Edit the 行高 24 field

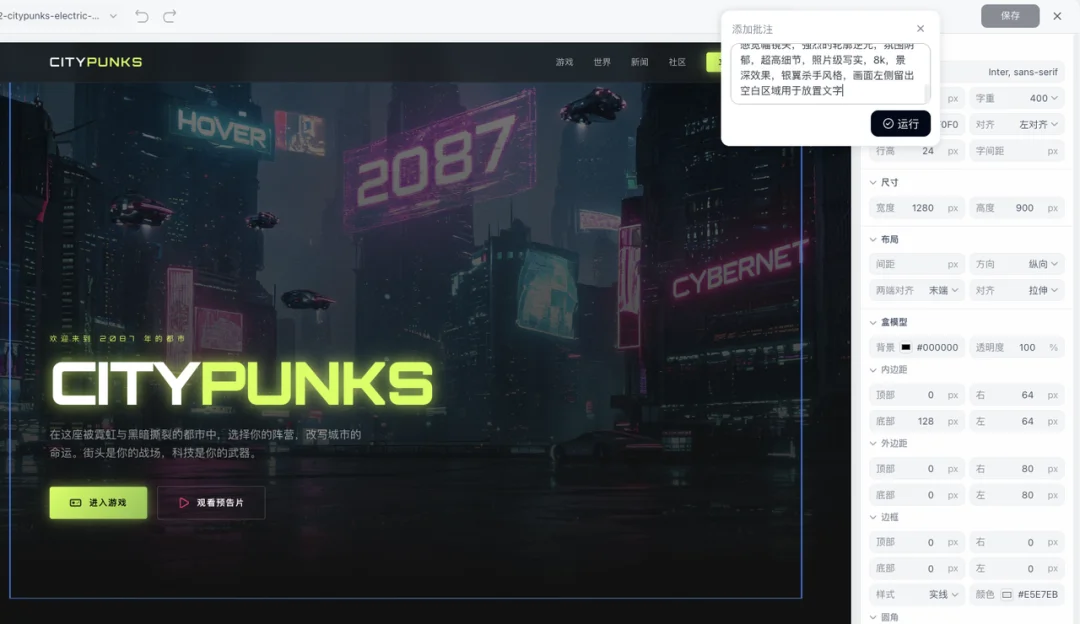(x=917, y=150)
